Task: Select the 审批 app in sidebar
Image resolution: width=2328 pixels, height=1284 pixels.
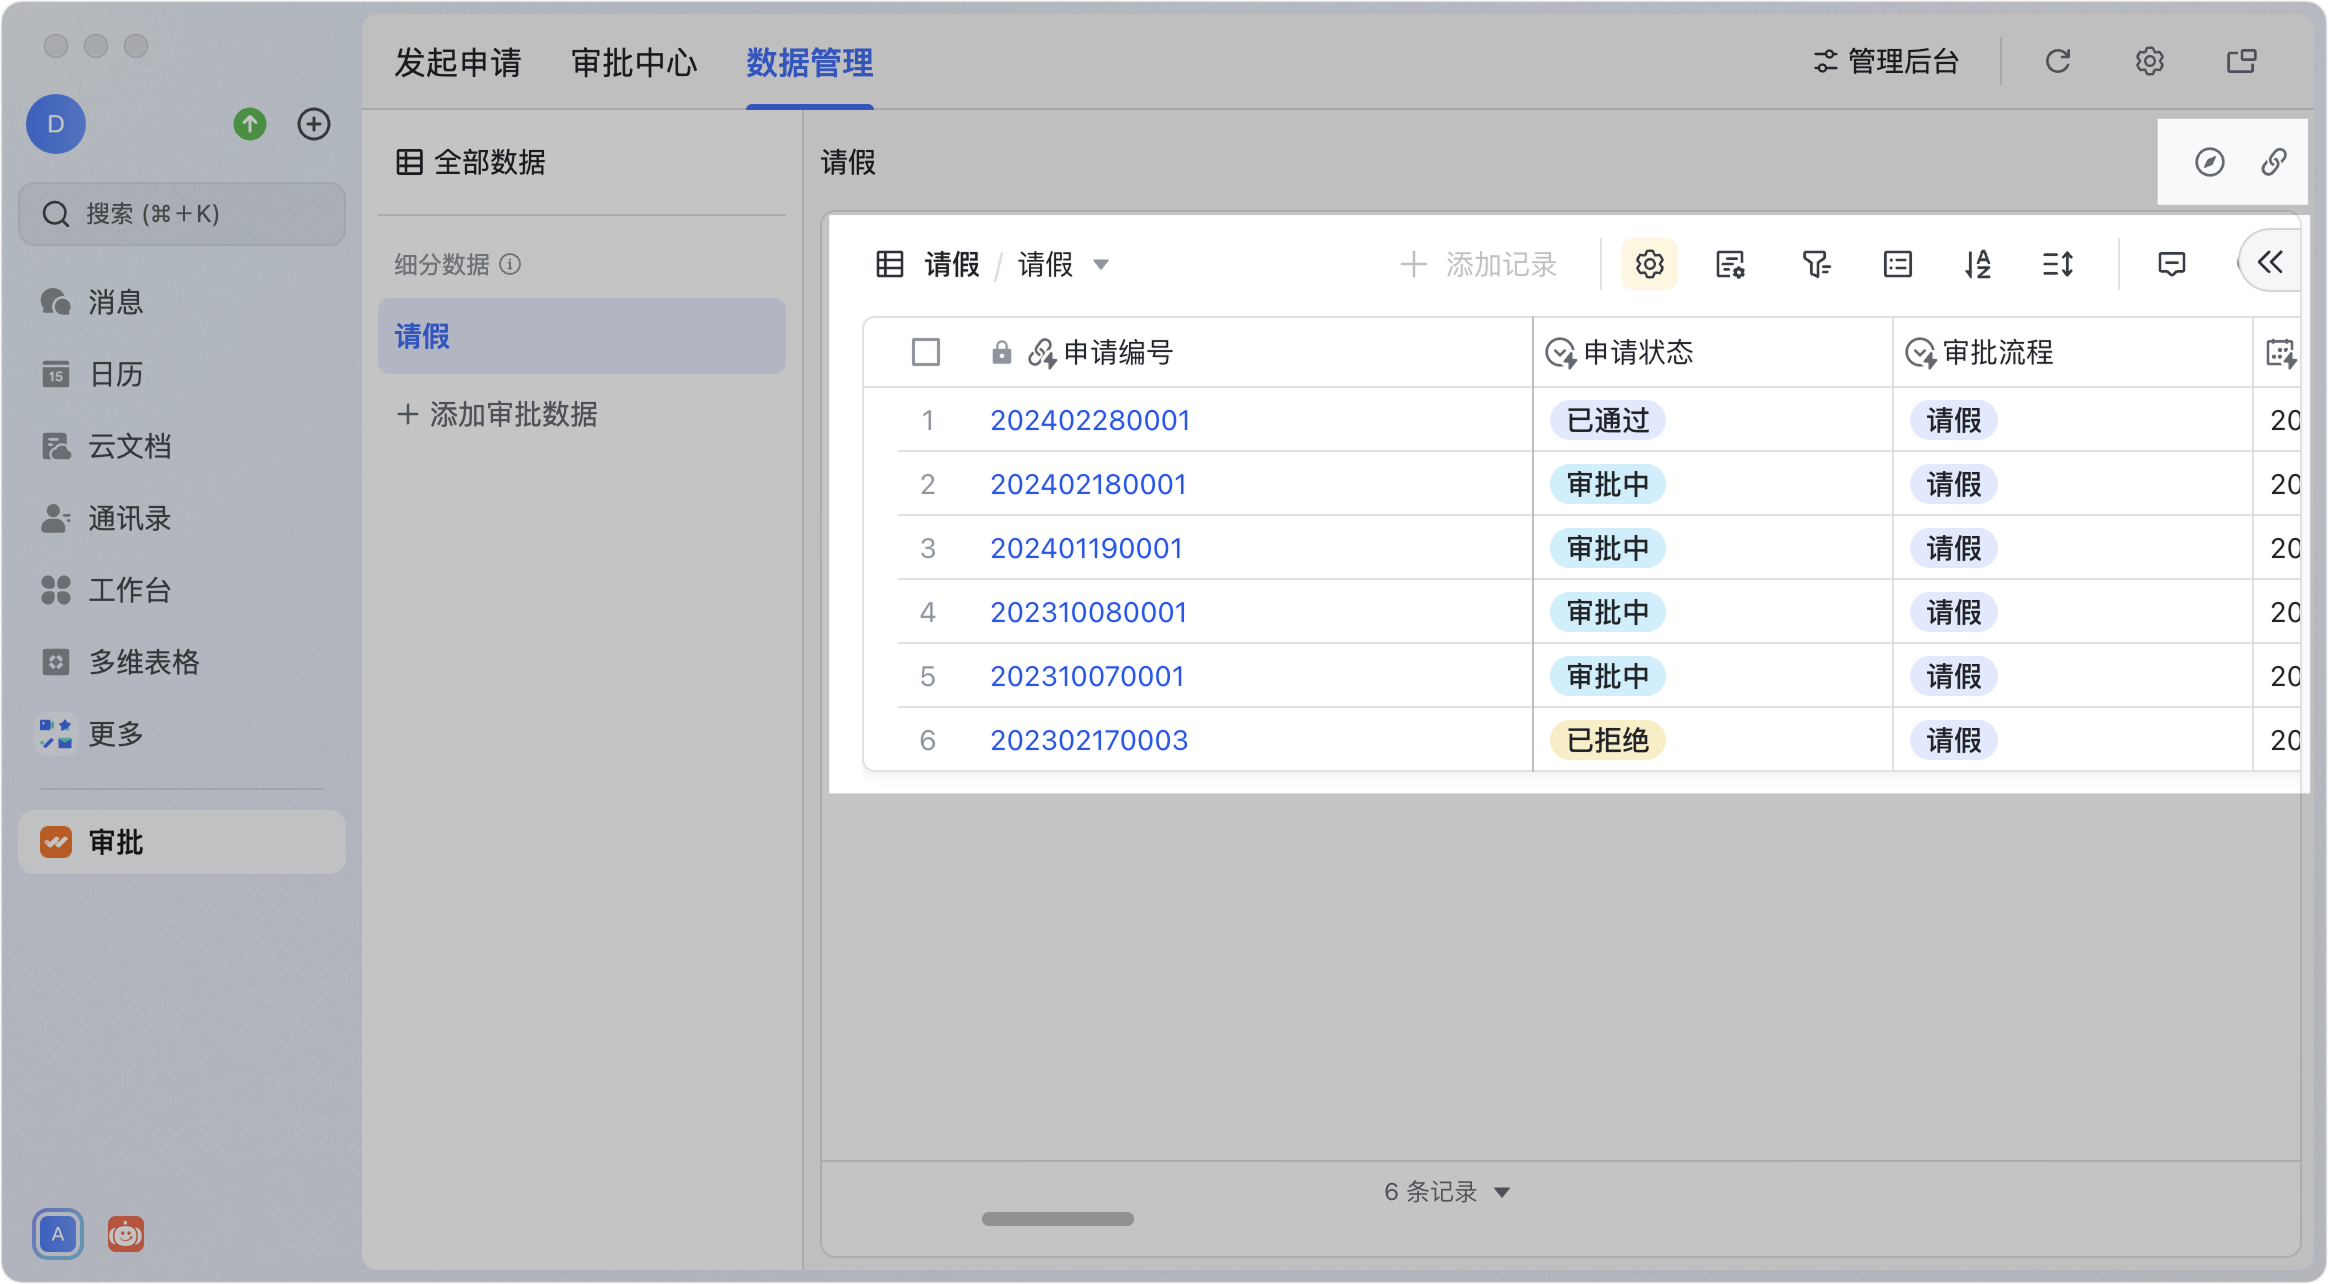Action: (x=182, y=842)
